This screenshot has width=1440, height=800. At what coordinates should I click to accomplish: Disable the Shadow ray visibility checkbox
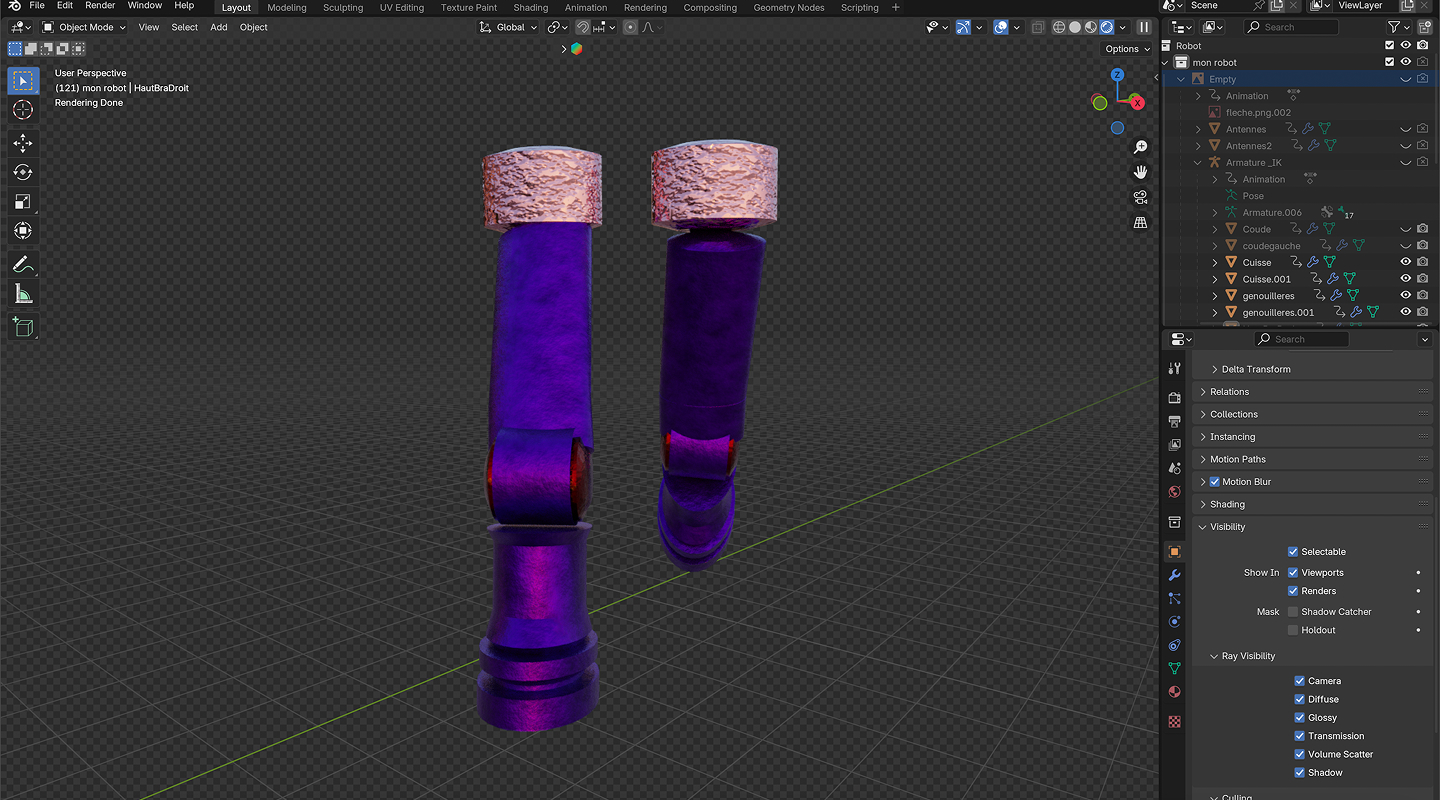(x=1300, y=773)
